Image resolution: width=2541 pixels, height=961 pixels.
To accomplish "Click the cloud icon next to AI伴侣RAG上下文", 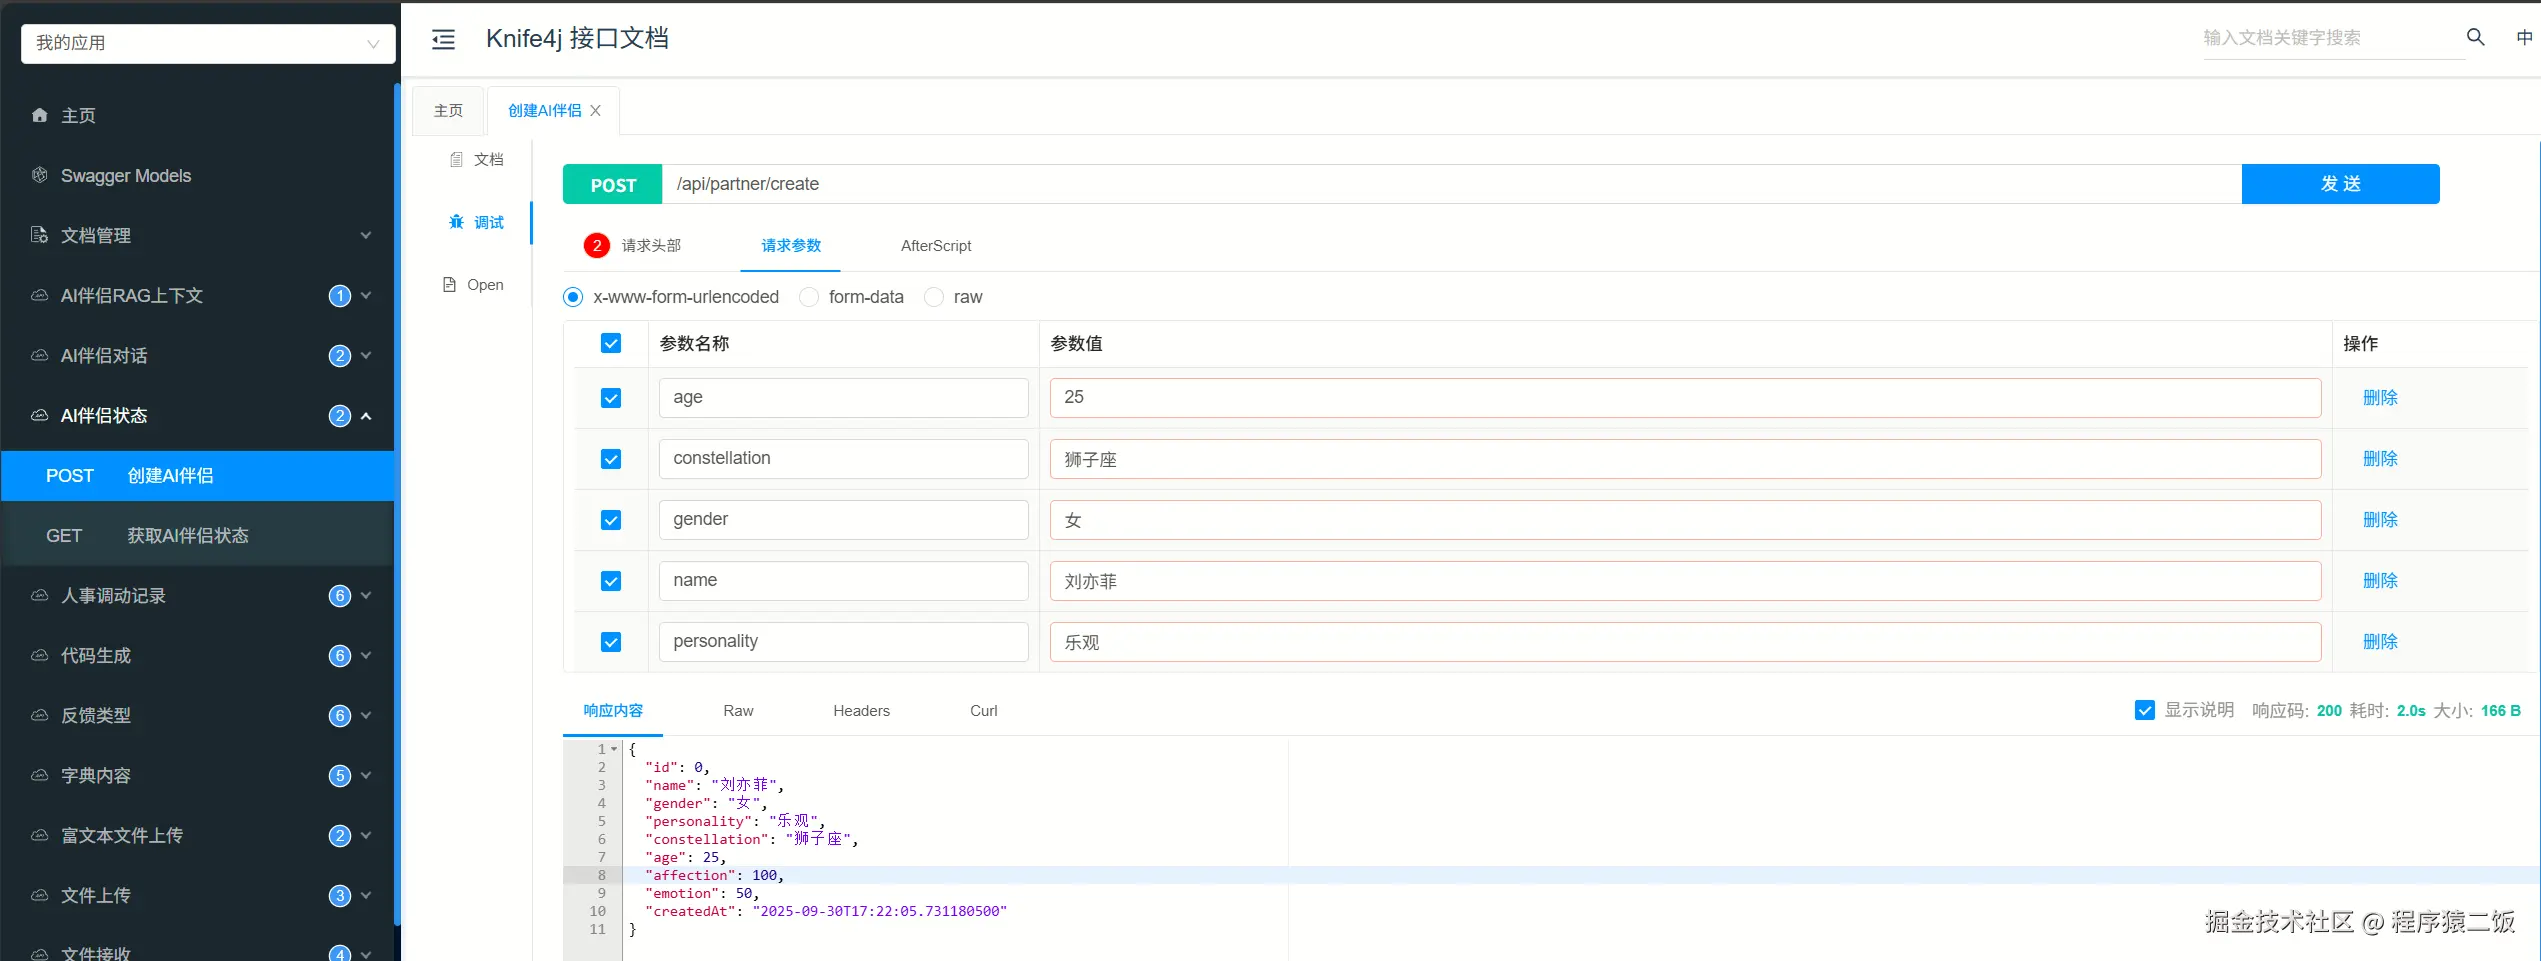I will (40, 295).
